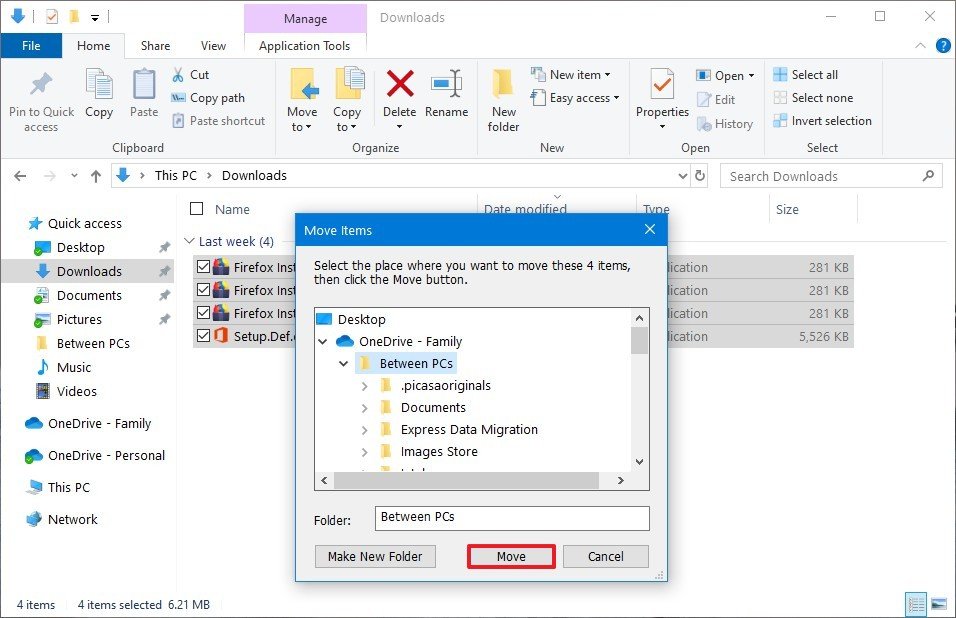Click the dialog's horizontal scrollbar thumb
Image resolution: width=956 pixels, height=618 pixels.
(466, 480)
